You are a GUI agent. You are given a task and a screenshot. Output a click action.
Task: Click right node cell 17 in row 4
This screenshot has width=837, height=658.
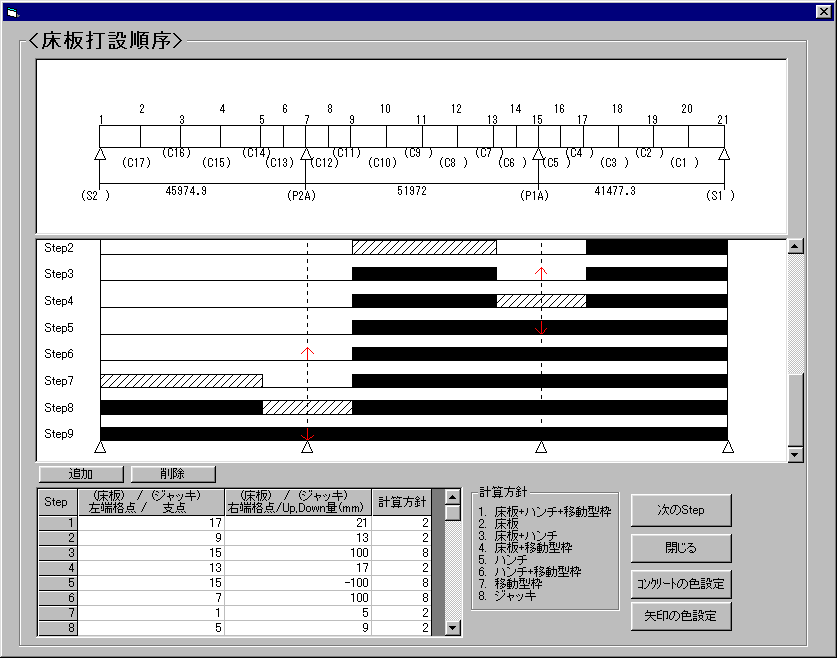click(298, 567)
